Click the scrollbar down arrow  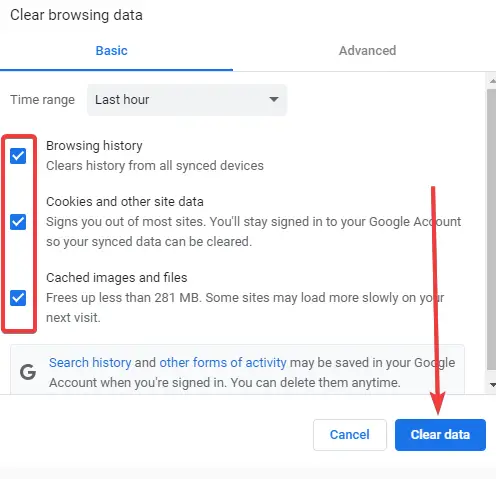point(492,385)
